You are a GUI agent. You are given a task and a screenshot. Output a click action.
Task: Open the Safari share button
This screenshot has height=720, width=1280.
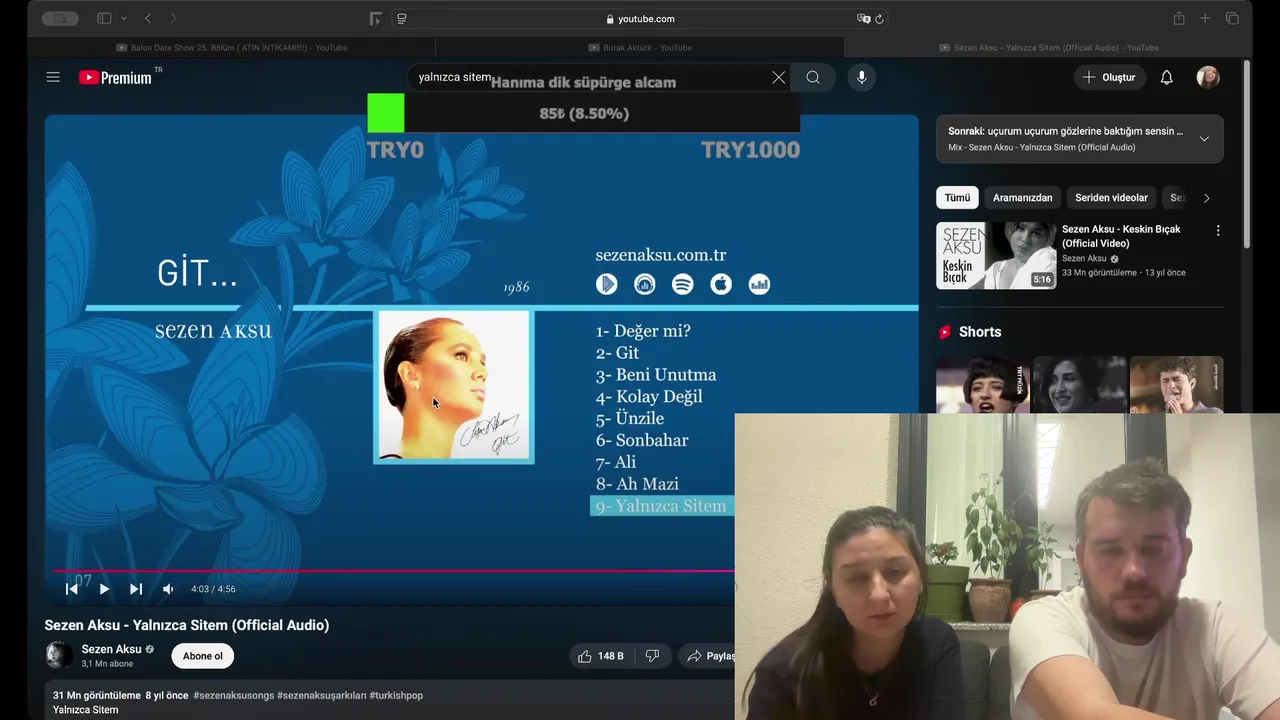(1179, 18)
